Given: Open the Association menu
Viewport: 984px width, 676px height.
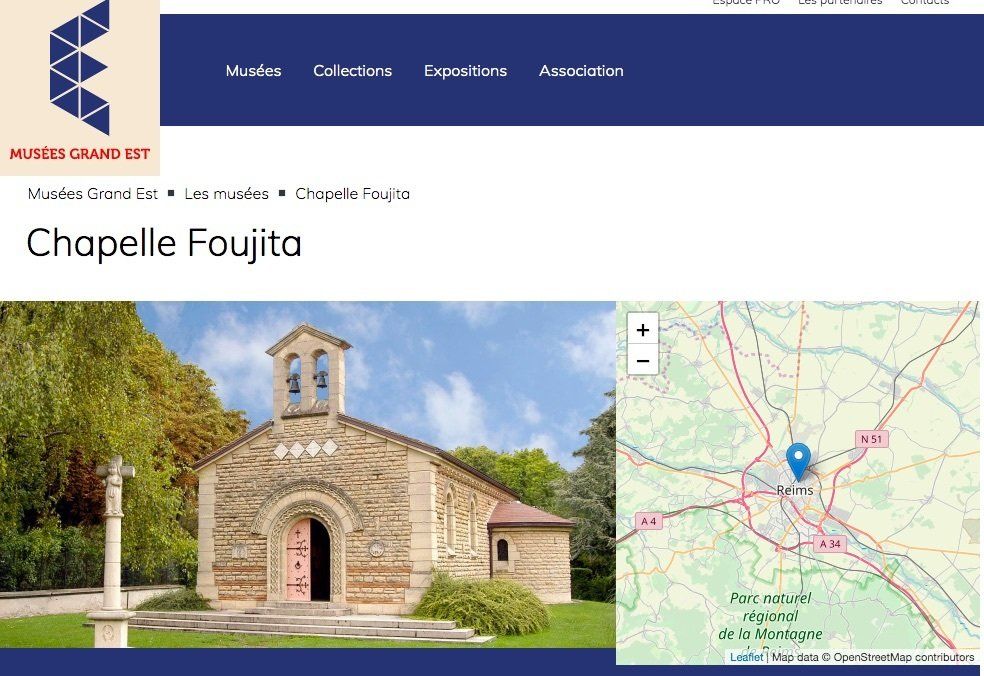Looking at the screenshot, I should point(581,71).
